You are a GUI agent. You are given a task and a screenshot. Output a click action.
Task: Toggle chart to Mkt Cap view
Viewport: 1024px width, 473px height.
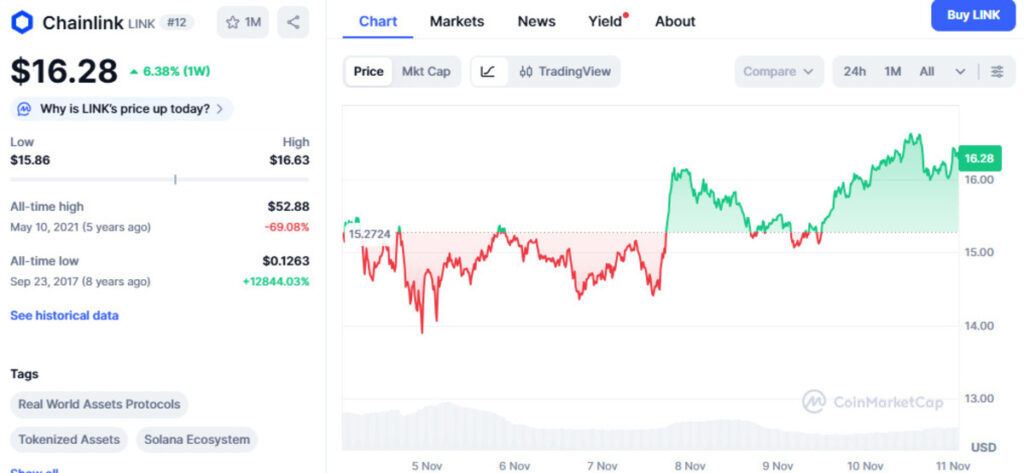(x=425, y=71)
